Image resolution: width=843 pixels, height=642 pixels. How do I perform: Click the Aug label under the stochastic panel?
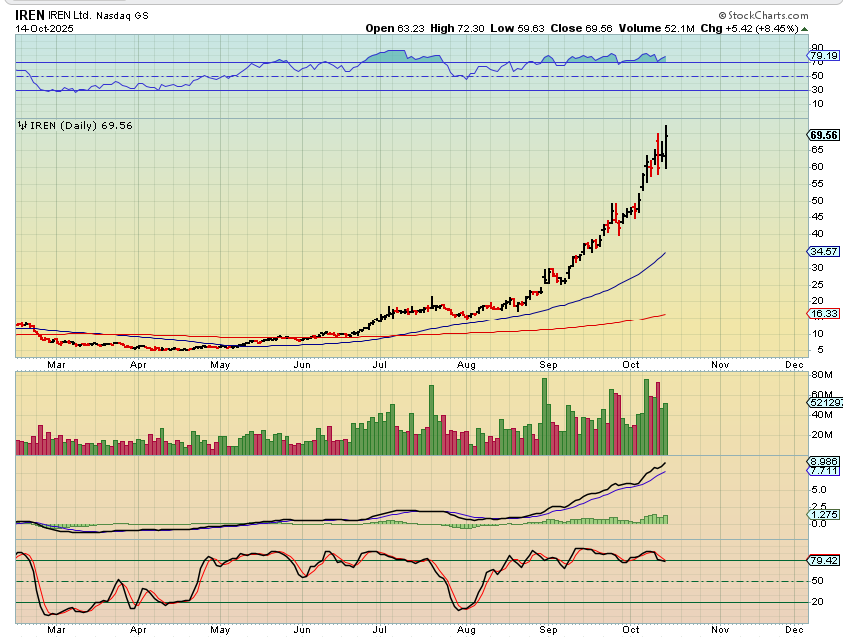(x=466, y=630)
